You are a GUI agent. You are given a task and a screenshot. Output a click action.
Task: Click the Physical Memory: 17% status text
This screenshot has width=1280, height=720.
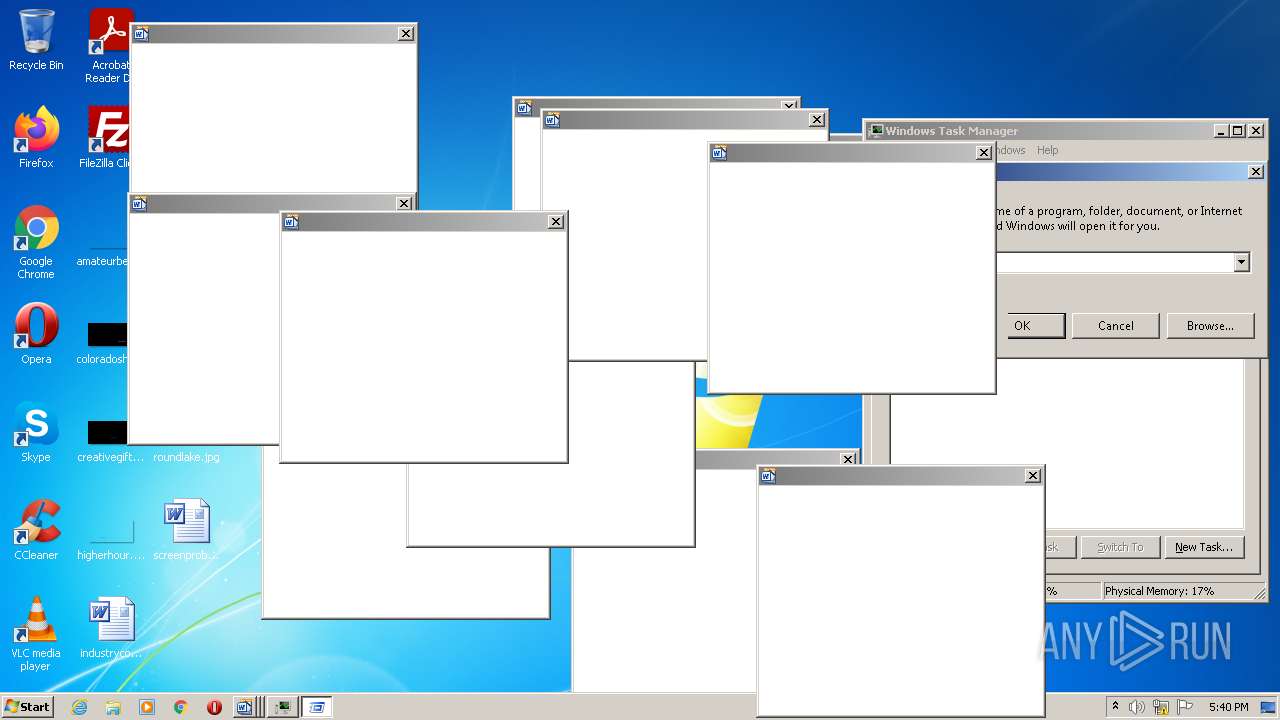1160,591
